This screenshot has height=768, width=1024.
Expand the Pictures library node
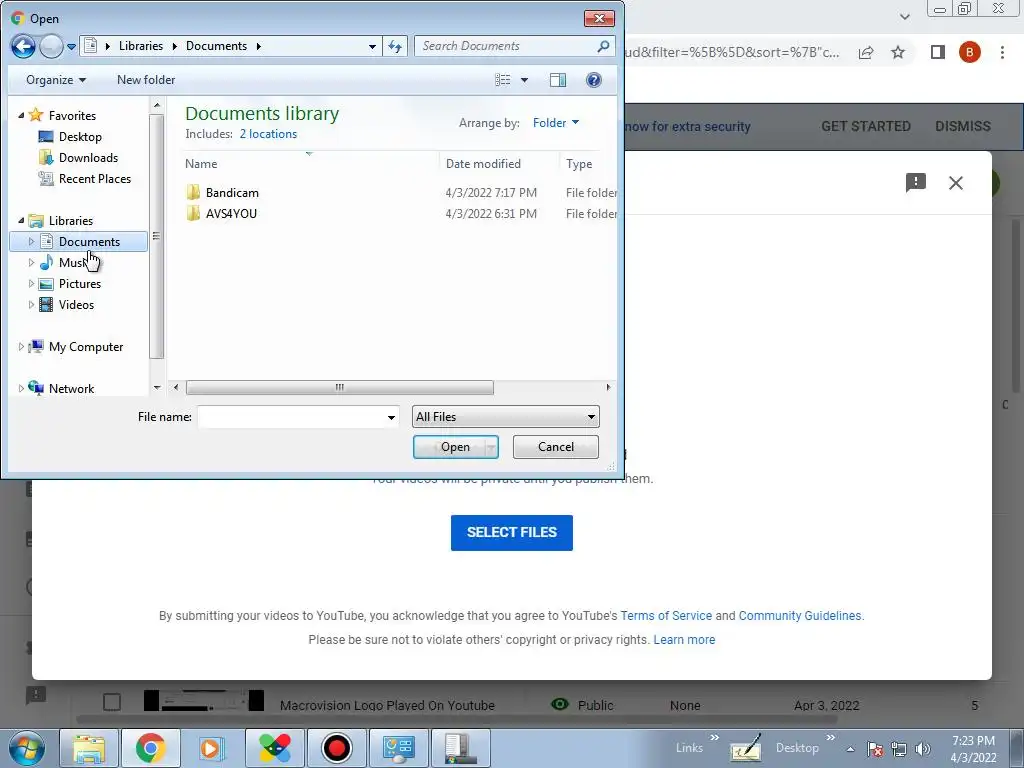click(x=31, y=283)
